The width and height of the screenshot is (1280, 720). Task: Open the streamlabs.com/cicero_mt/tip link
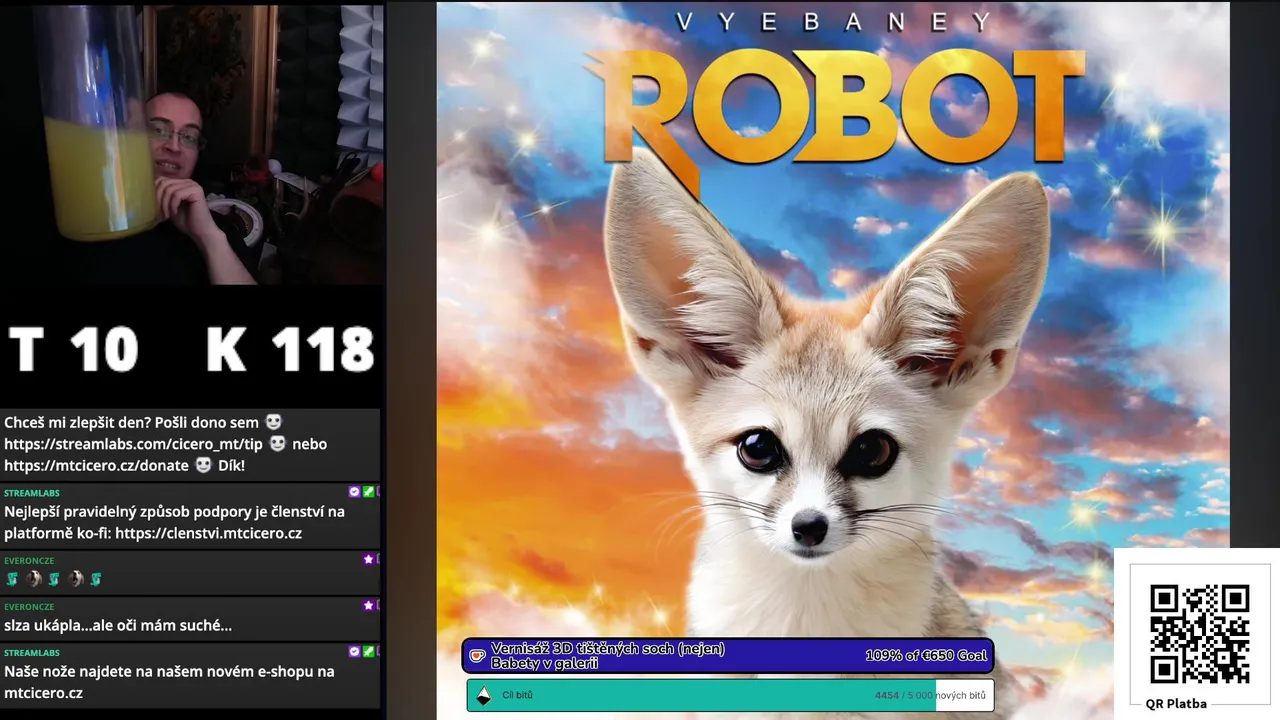click(135, 444)
